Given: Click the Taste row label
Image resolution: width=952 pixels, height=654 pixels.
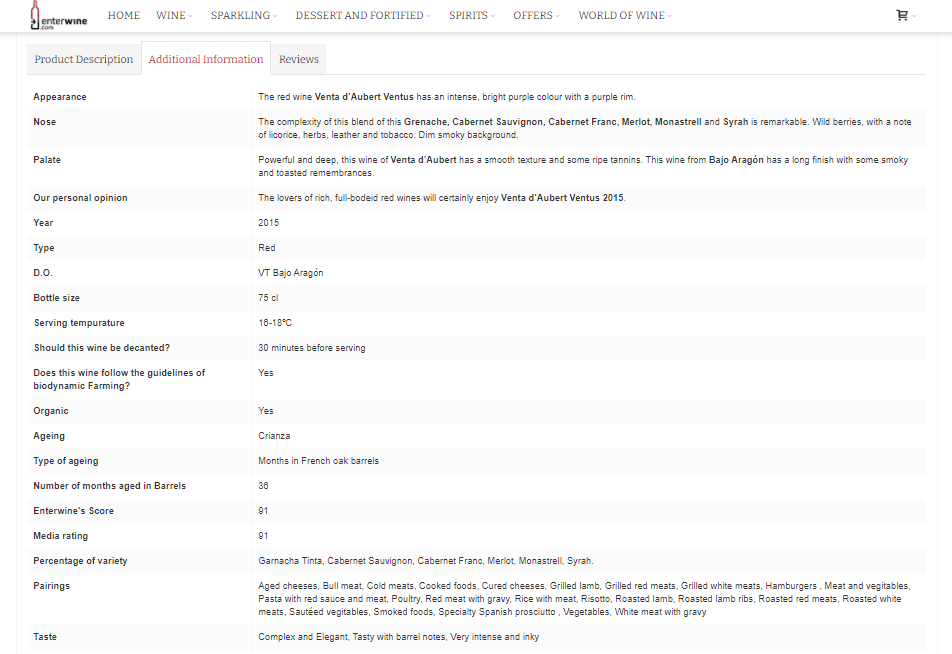Looking at the screenshot, I should click(45, 637).
